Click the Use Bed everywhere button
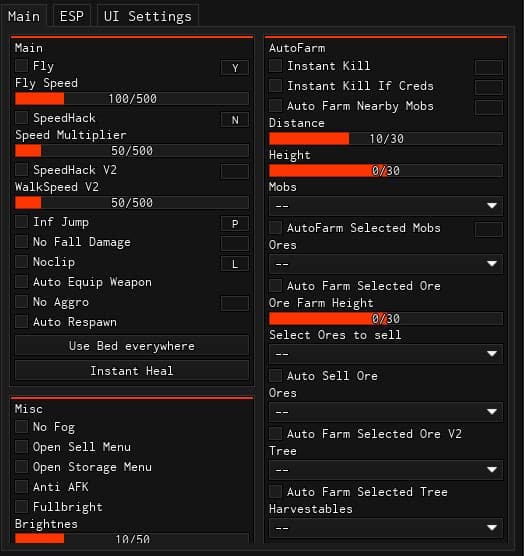 tap(132, 346)
